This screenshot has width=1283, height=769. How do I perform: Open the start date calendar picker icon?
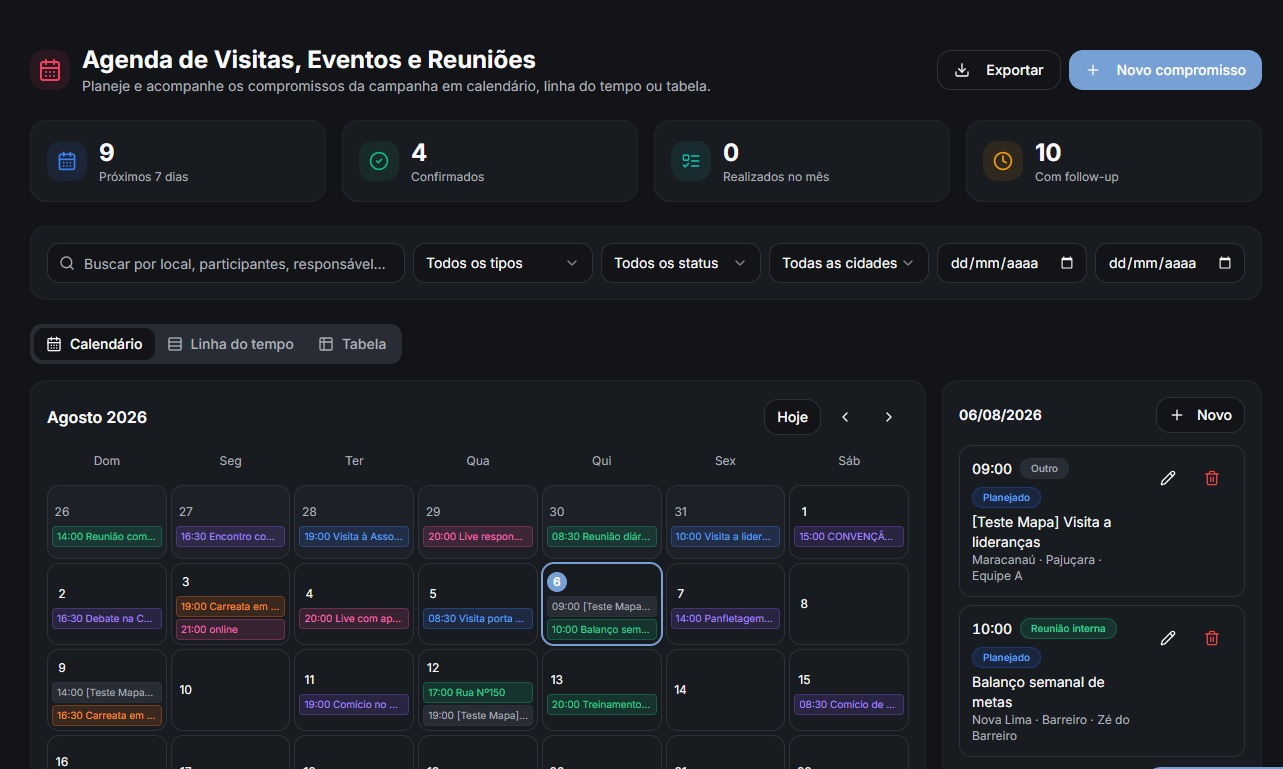(1066, 263)
